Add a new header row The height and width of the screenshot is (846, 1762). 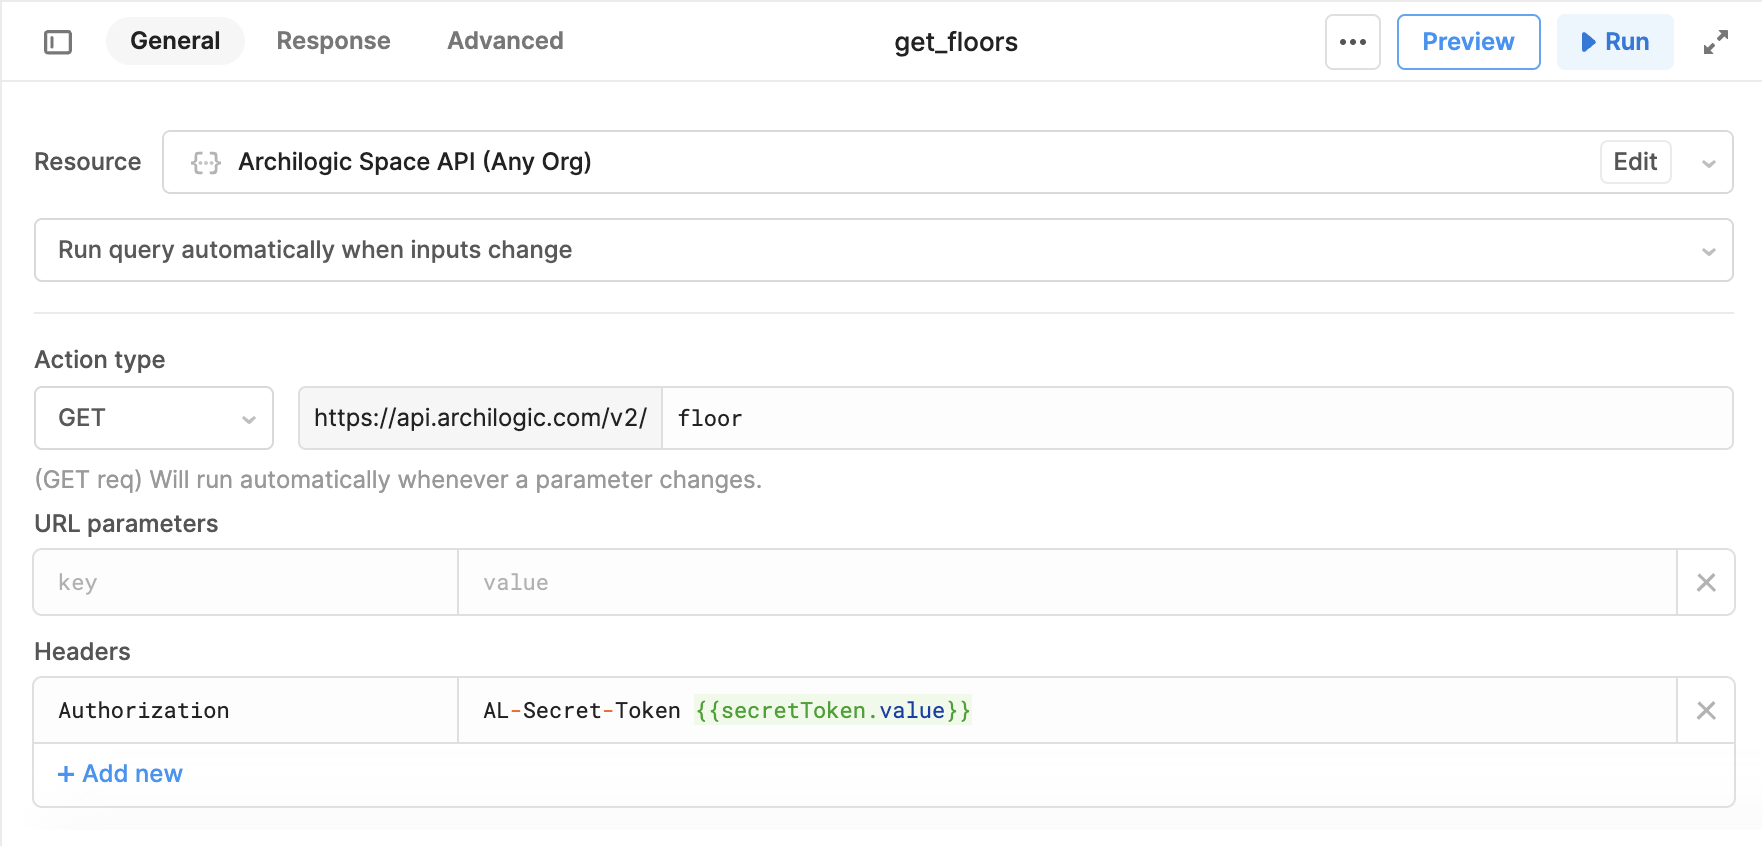coord(120,774)
